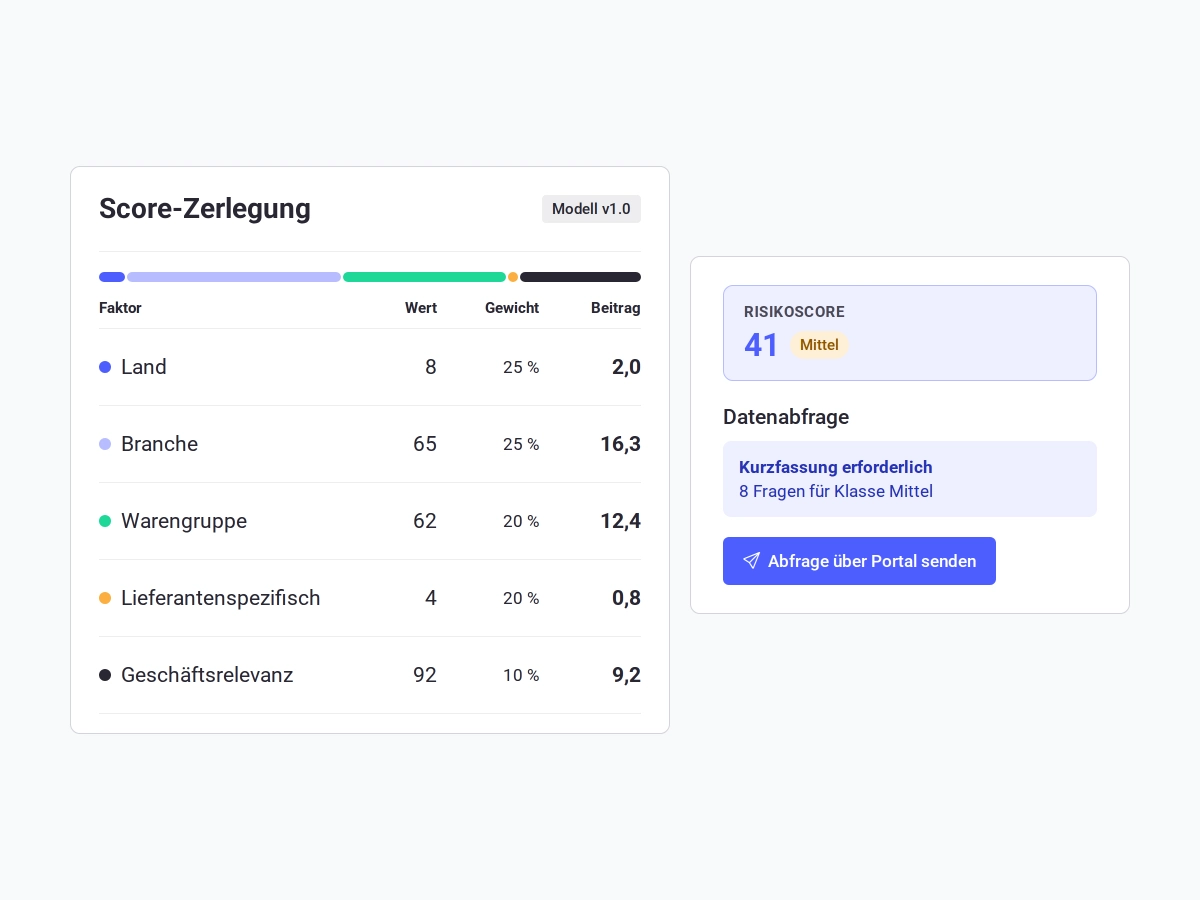Click the Beitrag column header
This screenshot has height=900, width=1200.
pos(616,308)
